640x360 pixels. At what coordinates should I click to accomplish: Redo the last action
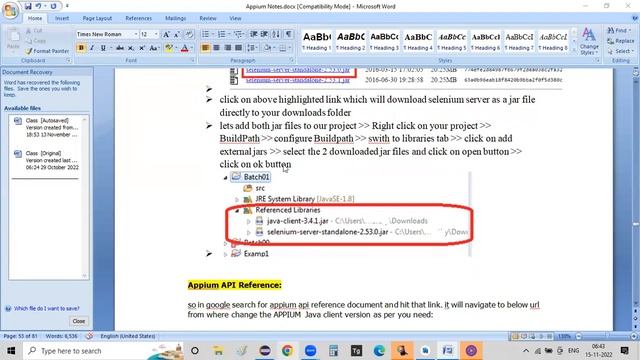coord(53,6)
